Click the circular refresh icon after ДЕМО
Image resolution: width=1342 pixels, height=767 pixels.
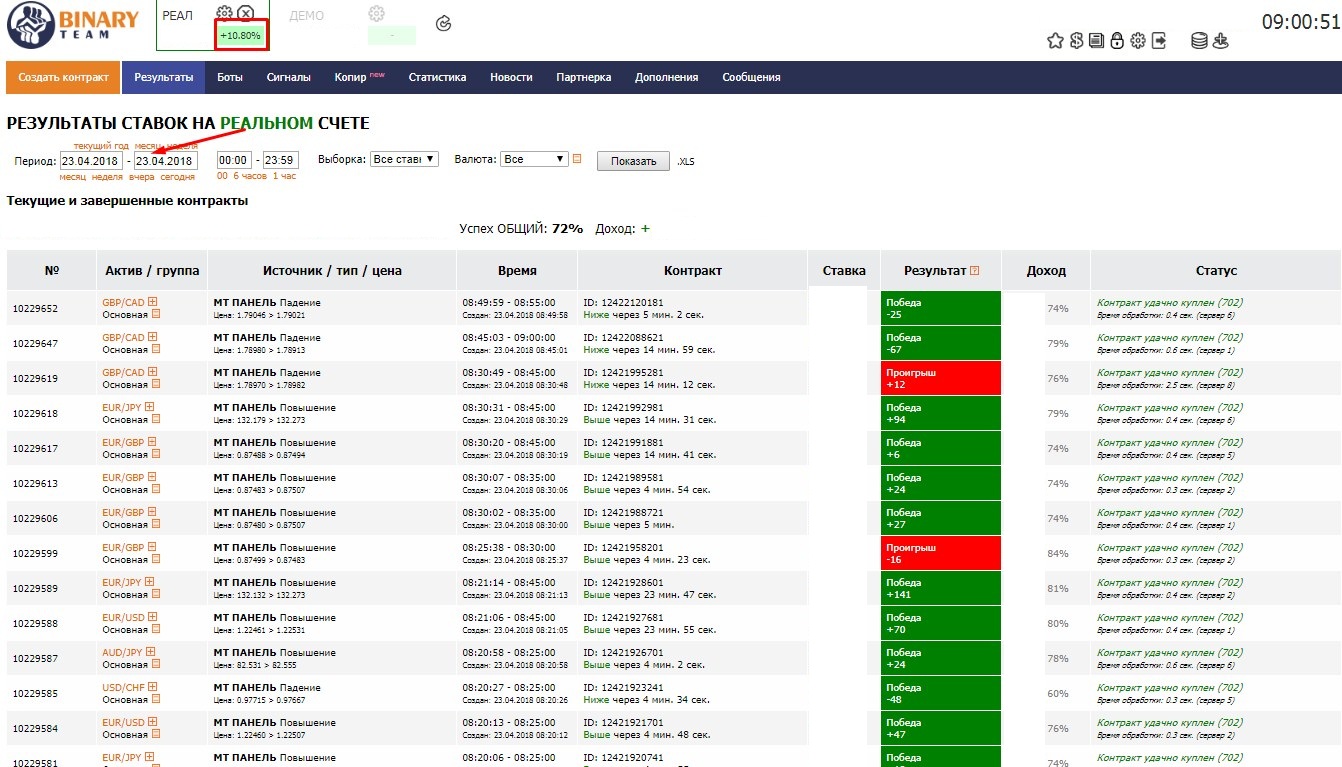[444, 23]
